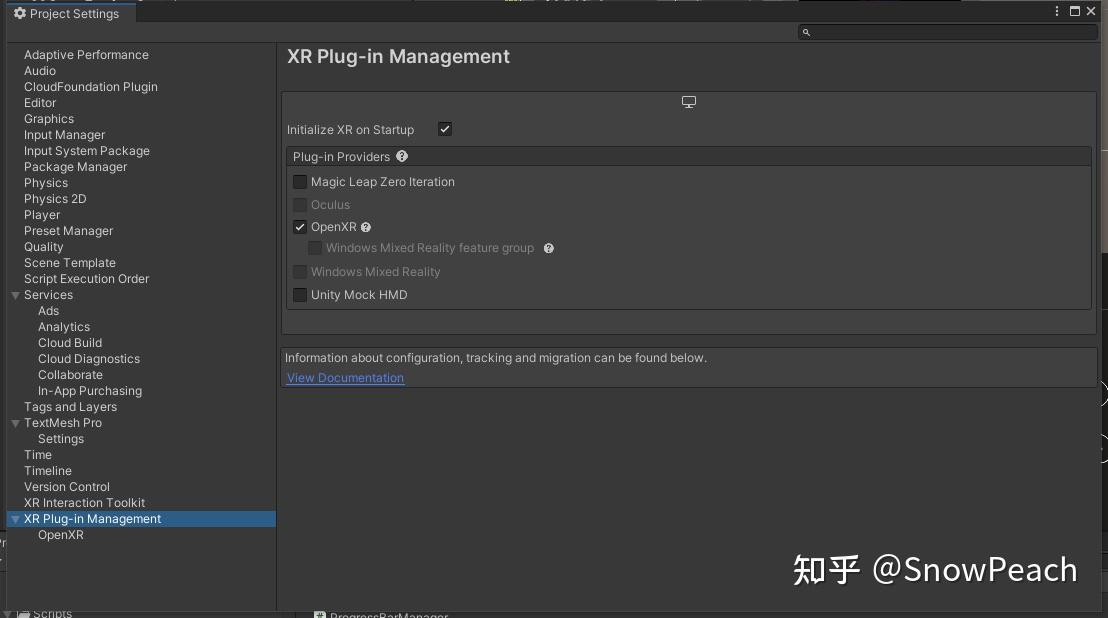The image size is (1108, 618).
Task: Enable Magic Leap Zero Iteration provider
Action: pyautogui.click(x=300, y=182)
